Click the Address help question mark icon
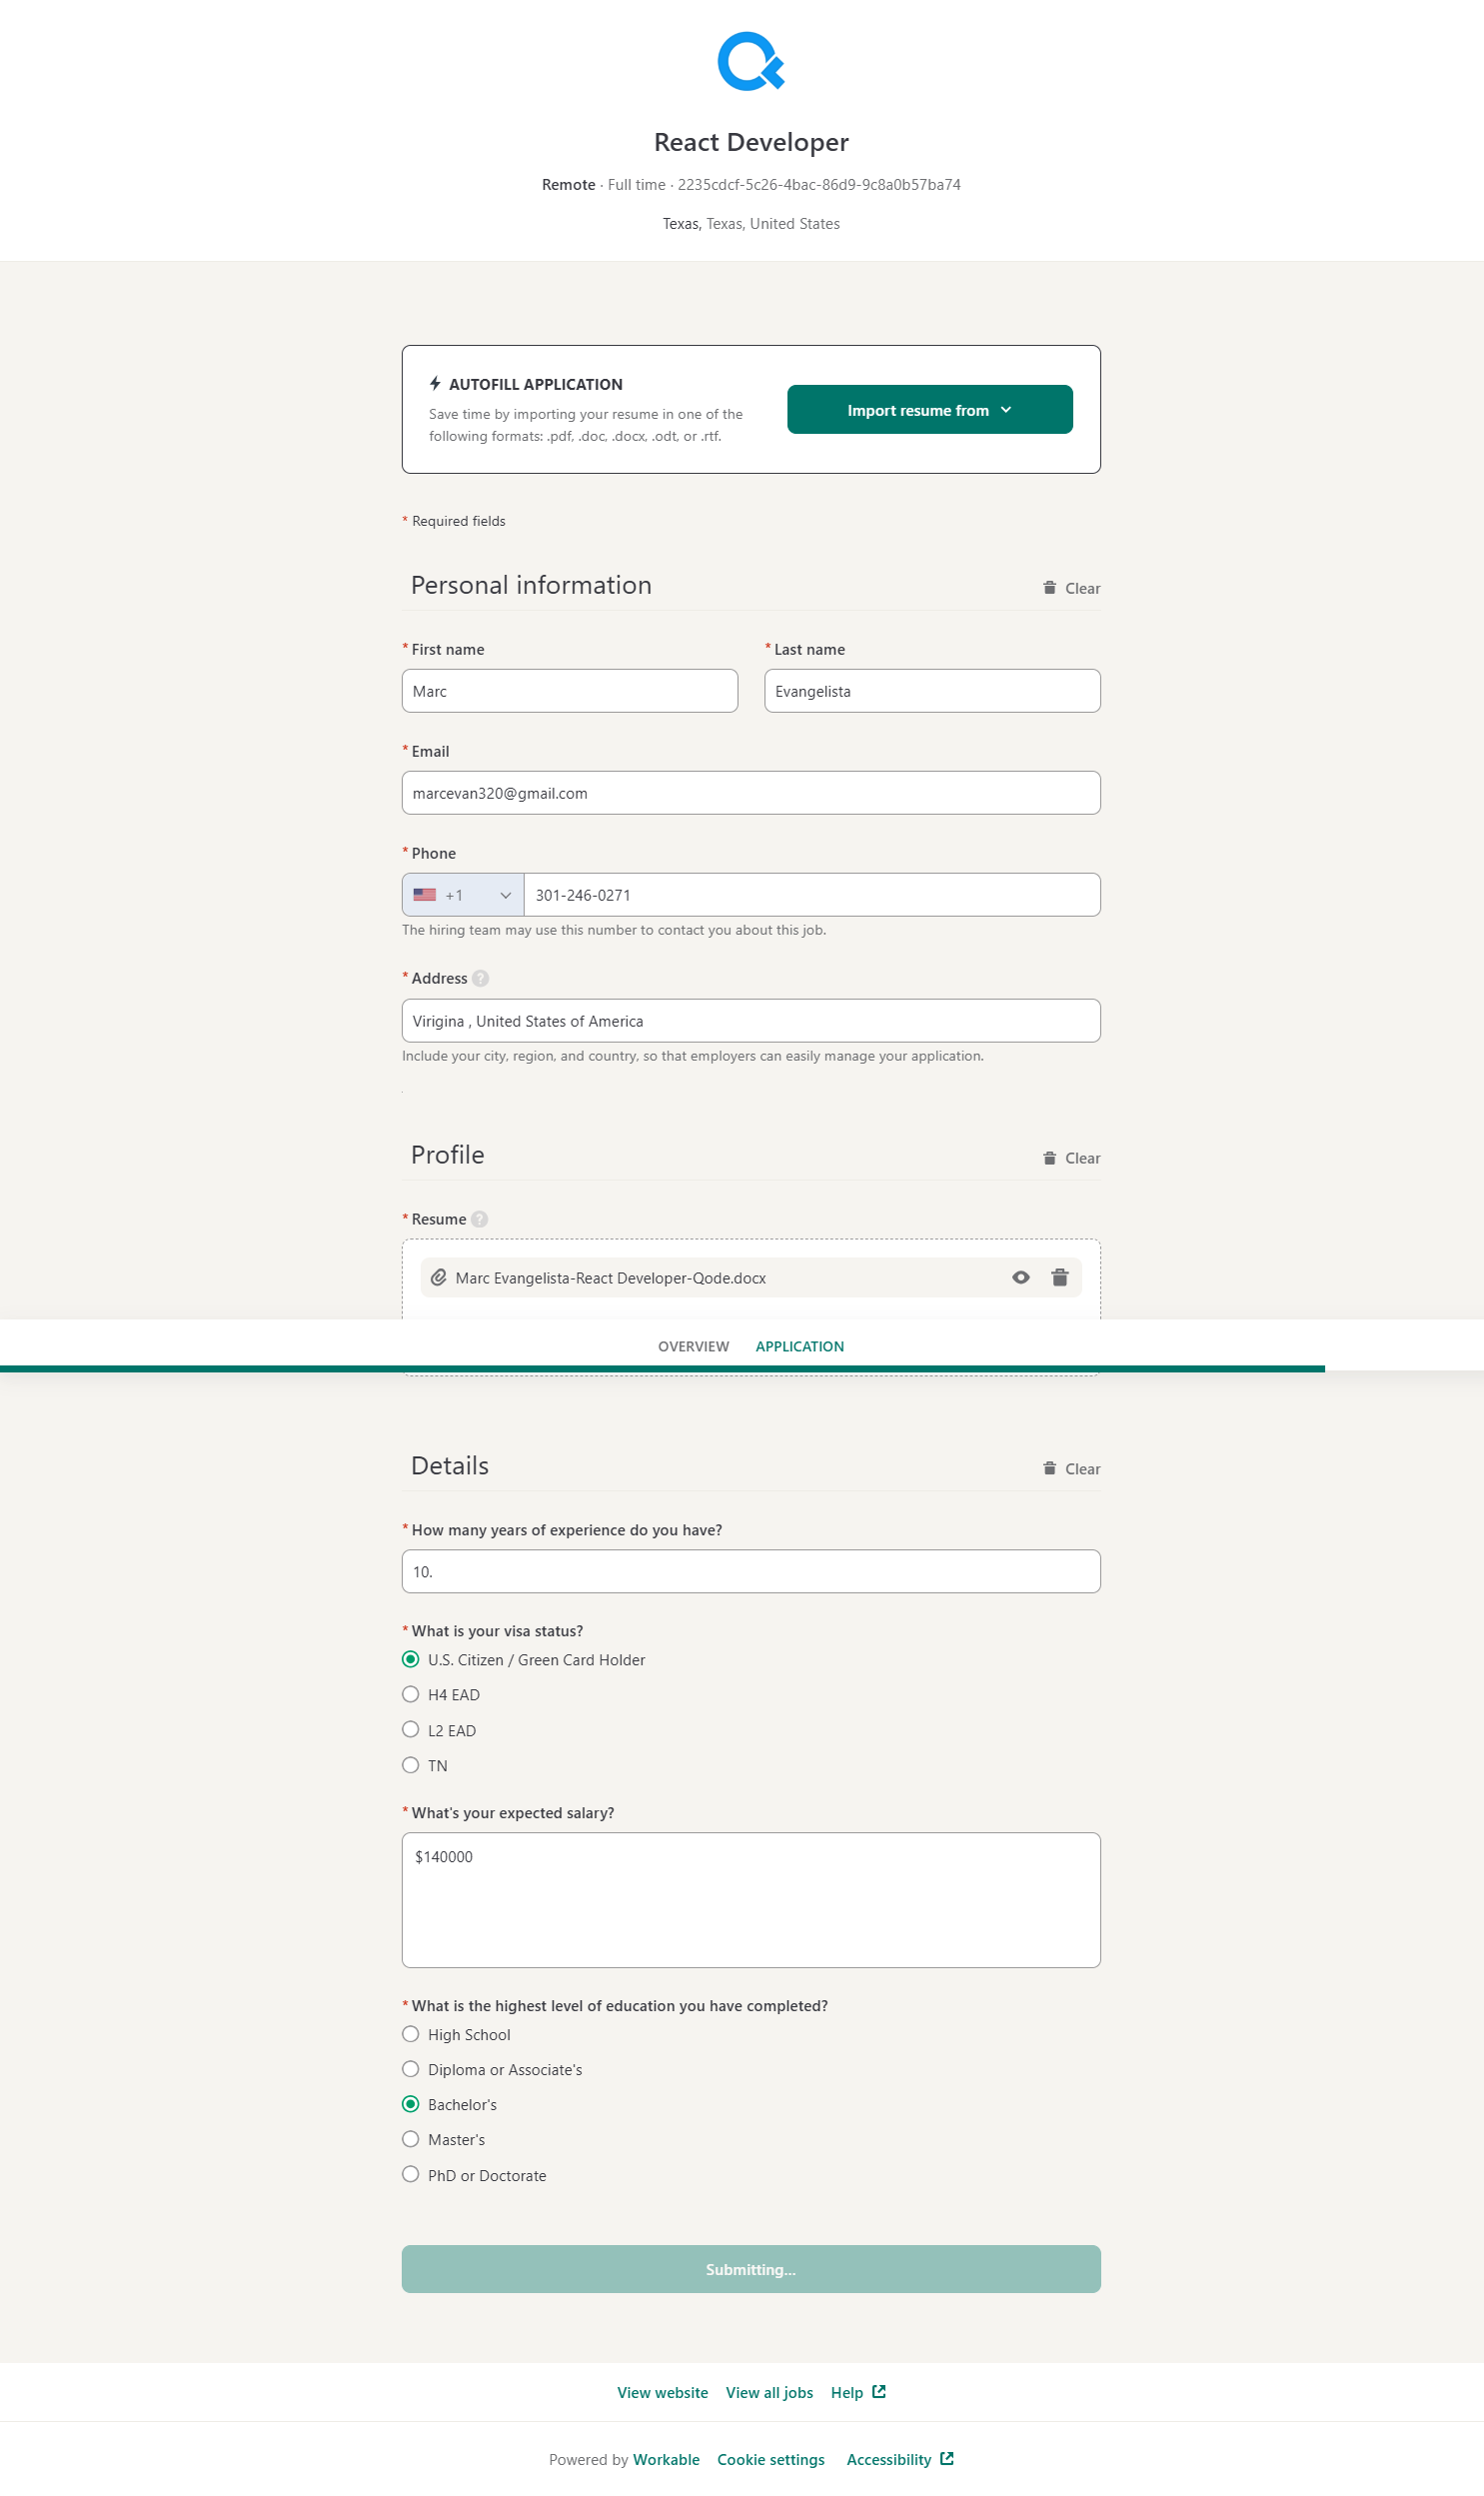This screenshot has height=2496, width=1484. (480, 978)
